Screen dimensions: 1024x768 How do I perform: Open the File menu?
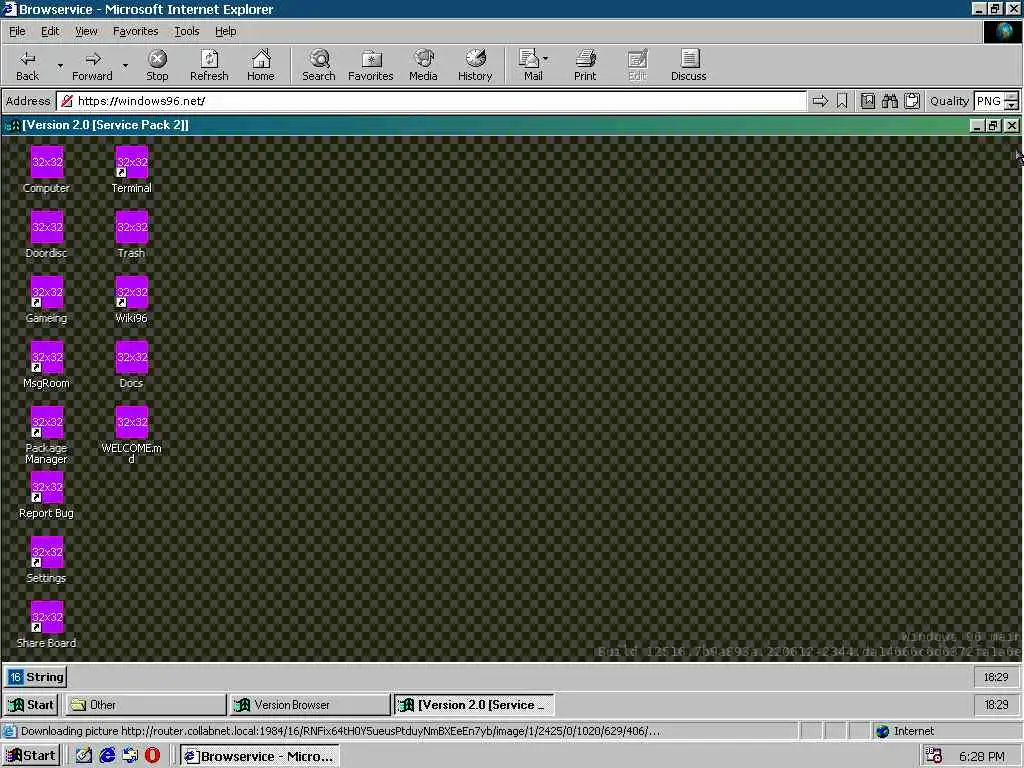[17, 31]
